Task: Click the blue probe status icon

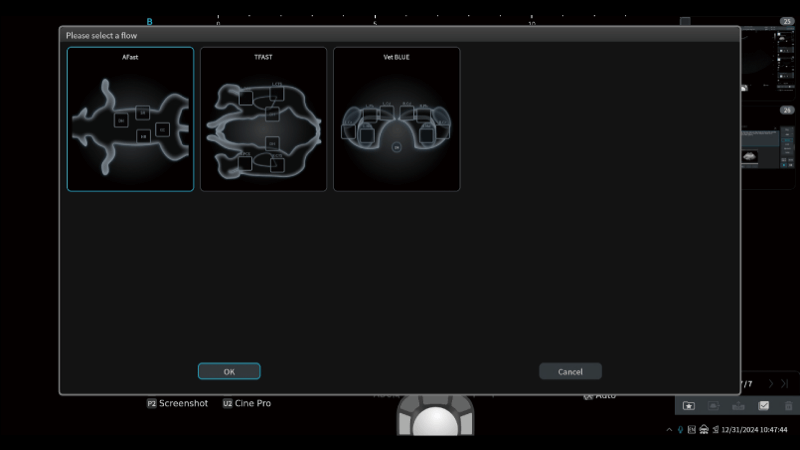Action: 680,430
